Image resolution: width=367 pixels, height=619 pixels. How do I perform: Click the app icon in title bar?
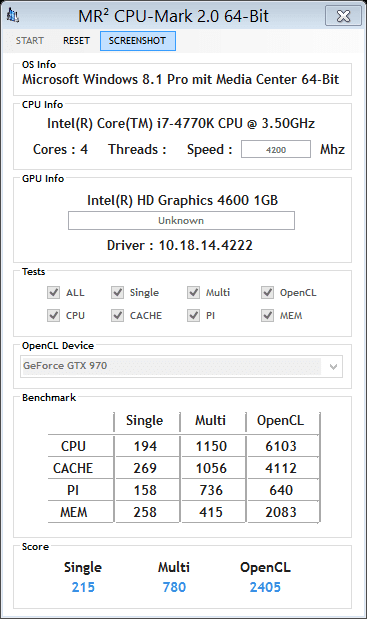13,16
